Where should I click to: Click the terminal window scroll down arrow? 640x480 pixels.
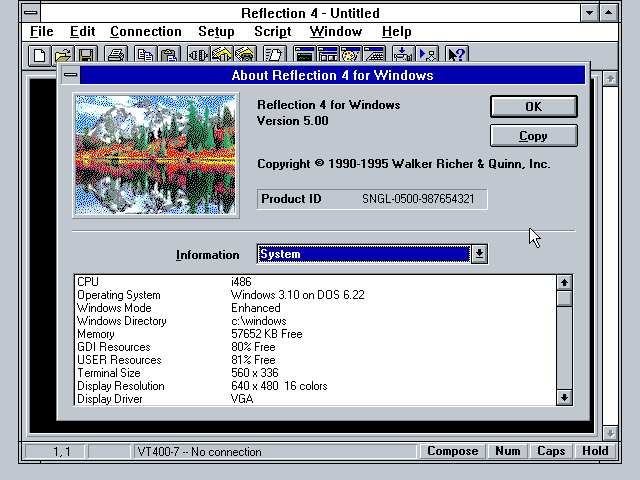(x=610, y=433)
